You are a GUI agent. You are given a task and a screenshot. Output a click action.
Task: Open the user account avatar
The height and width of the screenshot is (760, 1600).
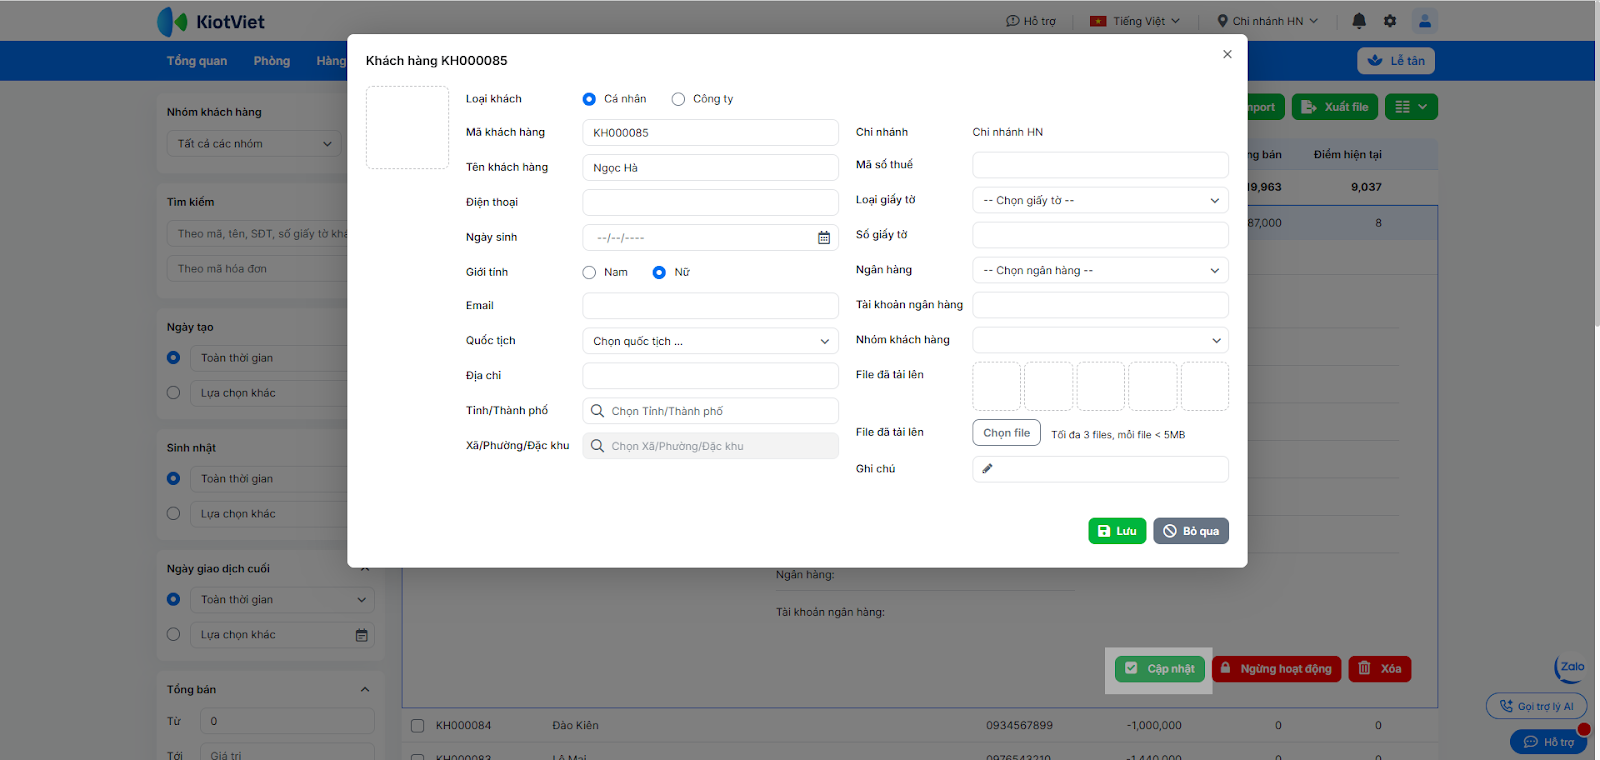[1425, 21]
